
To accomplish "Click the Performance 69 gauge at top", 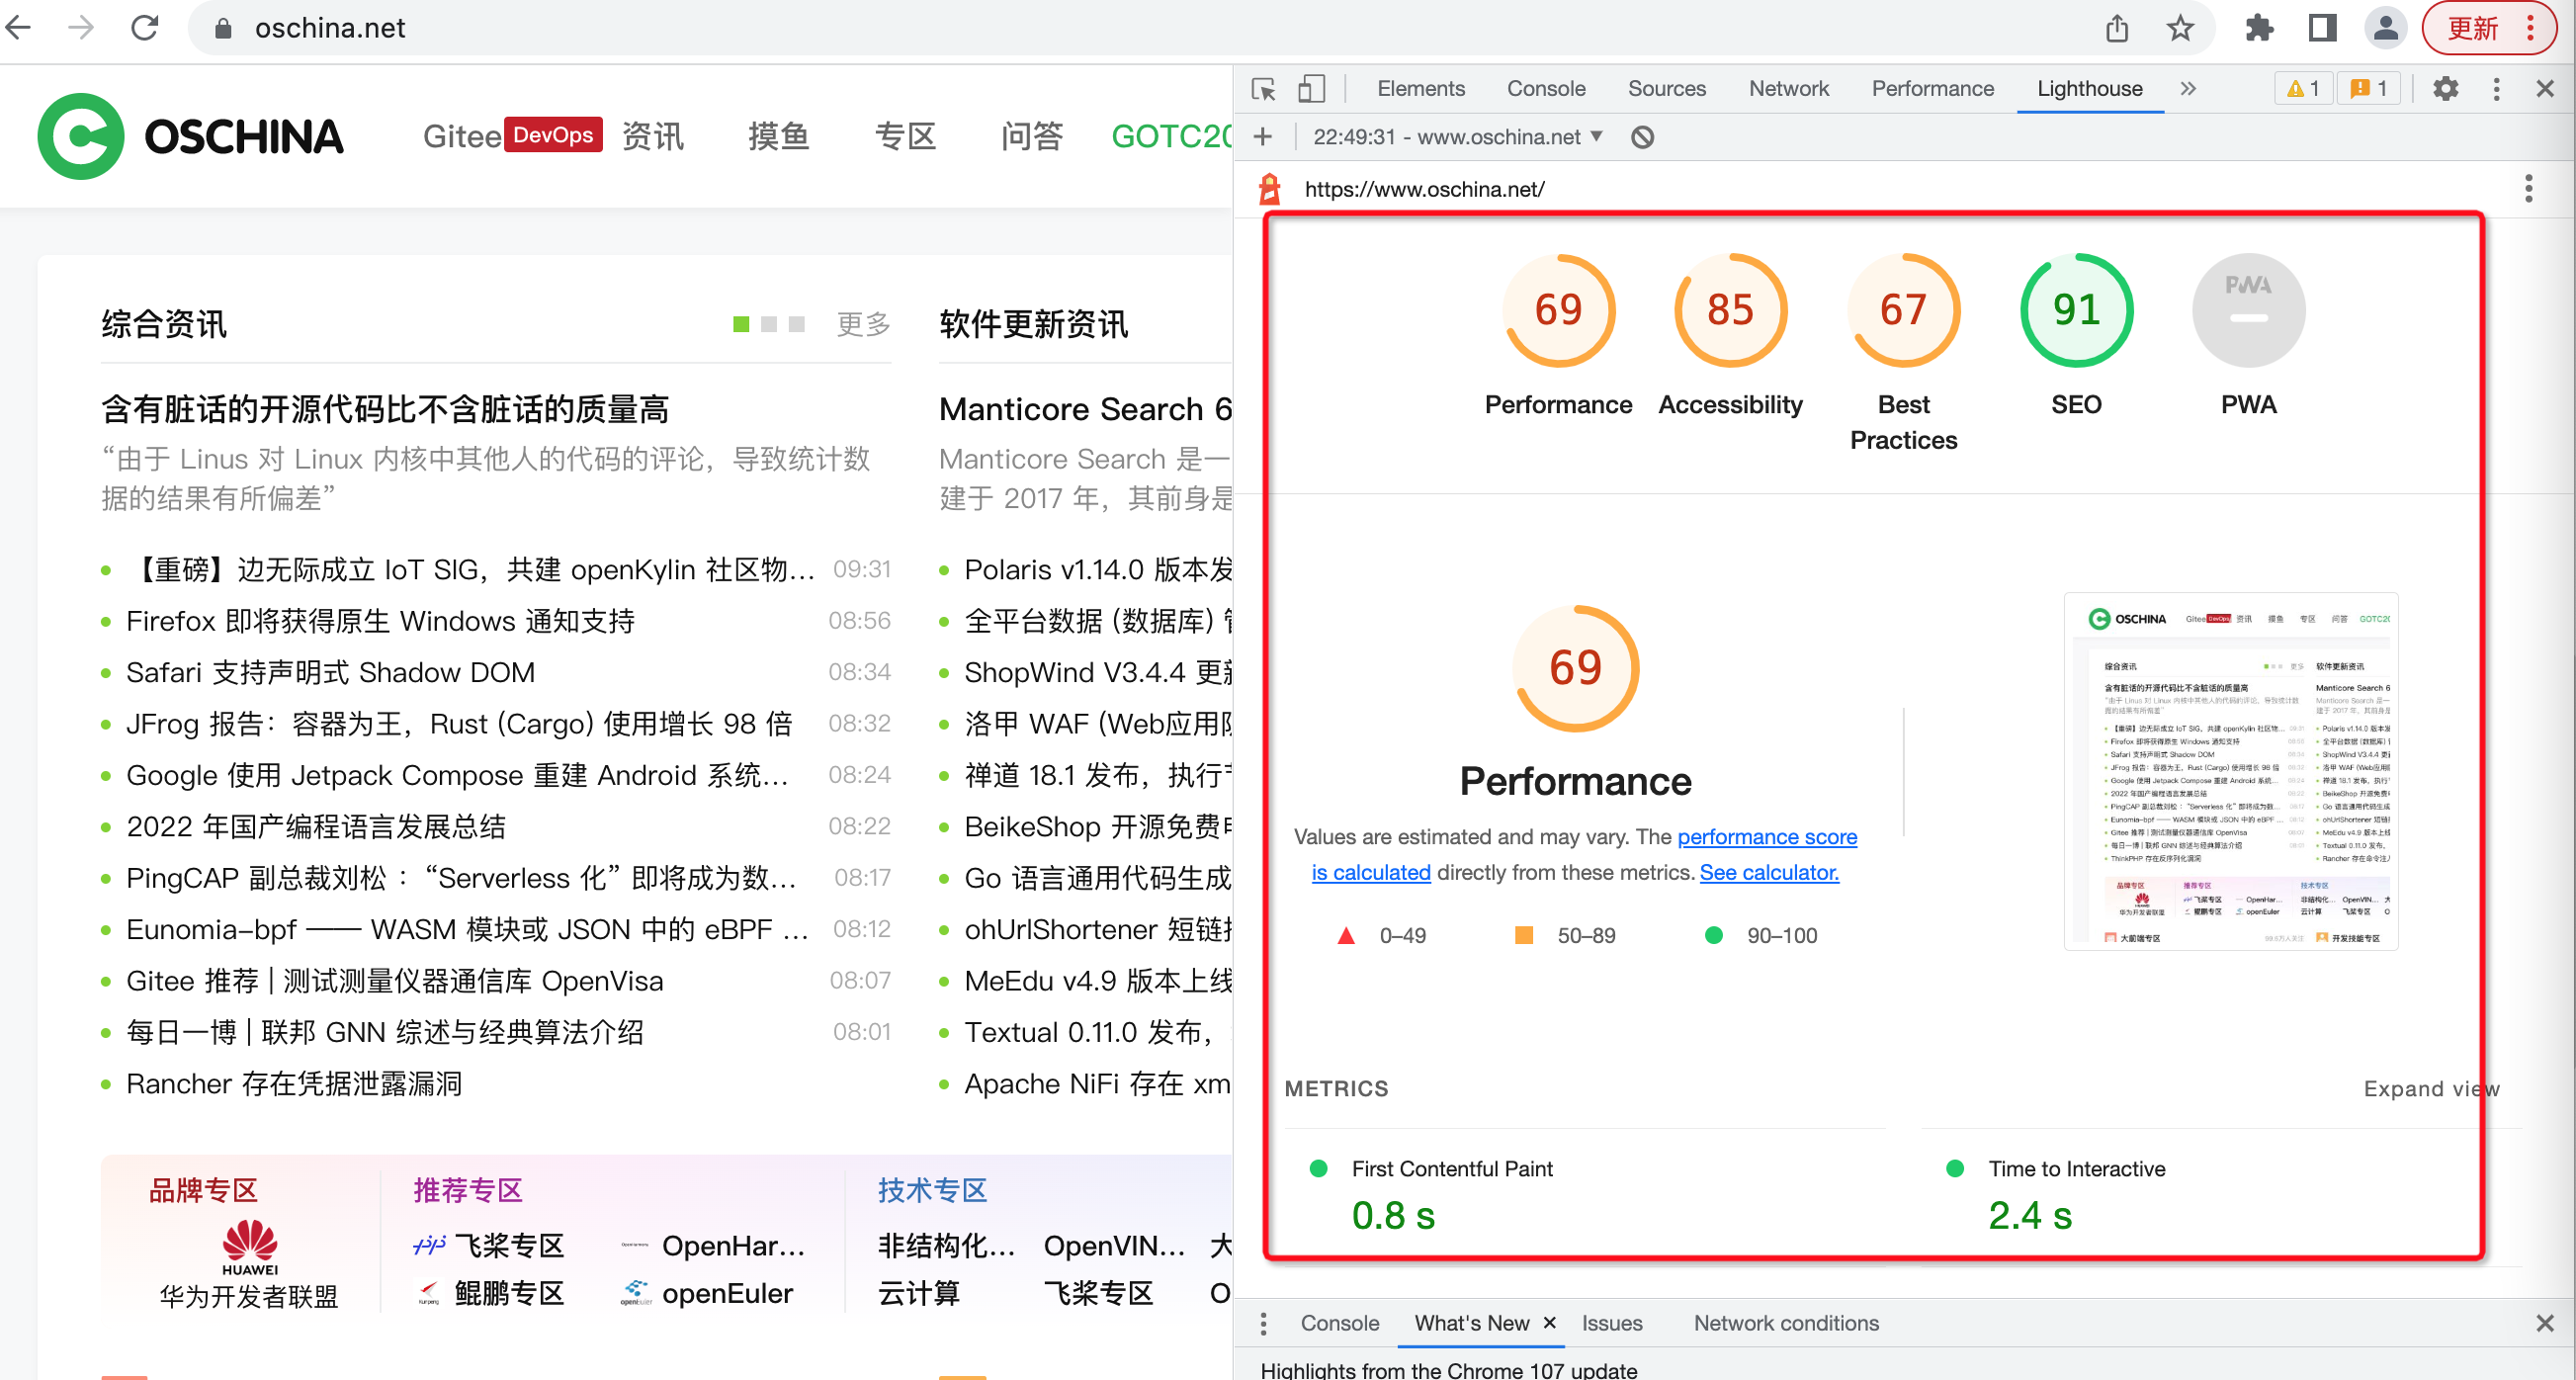I will click(x=1558, y=310).
